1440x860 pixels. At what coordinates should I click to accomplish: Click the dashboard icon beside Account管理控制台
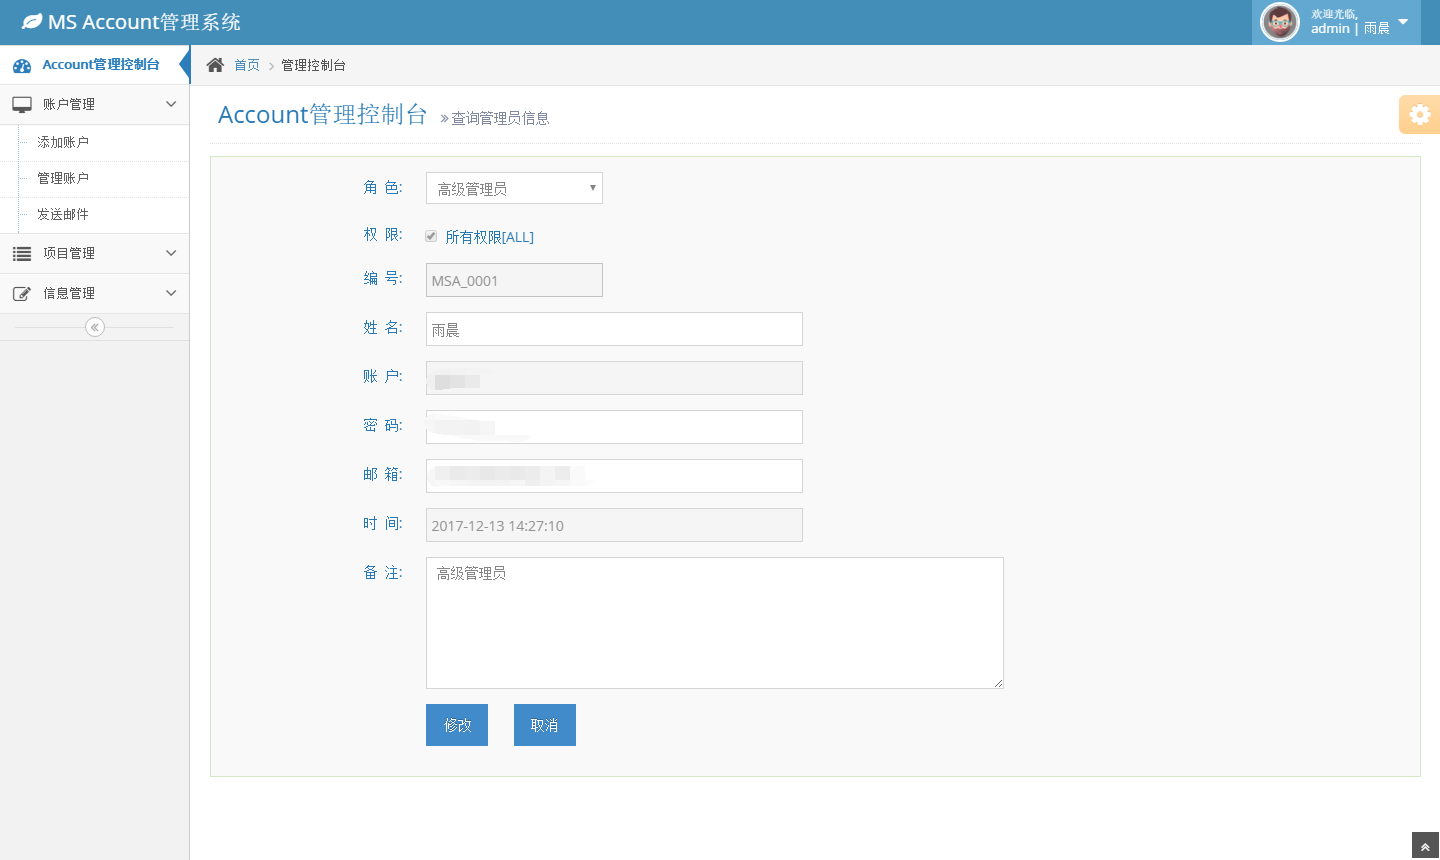pyautogui.click(x=22, y=66)
